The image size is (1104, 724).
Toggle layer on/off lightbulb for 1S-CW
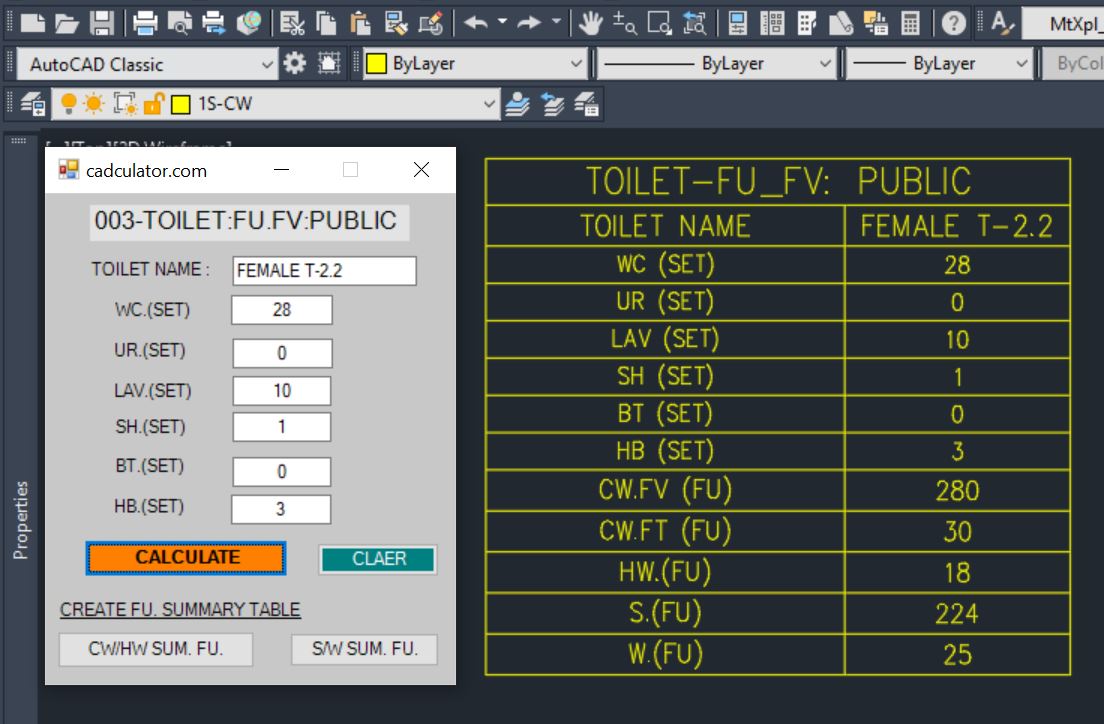click(x=69, y=103)
